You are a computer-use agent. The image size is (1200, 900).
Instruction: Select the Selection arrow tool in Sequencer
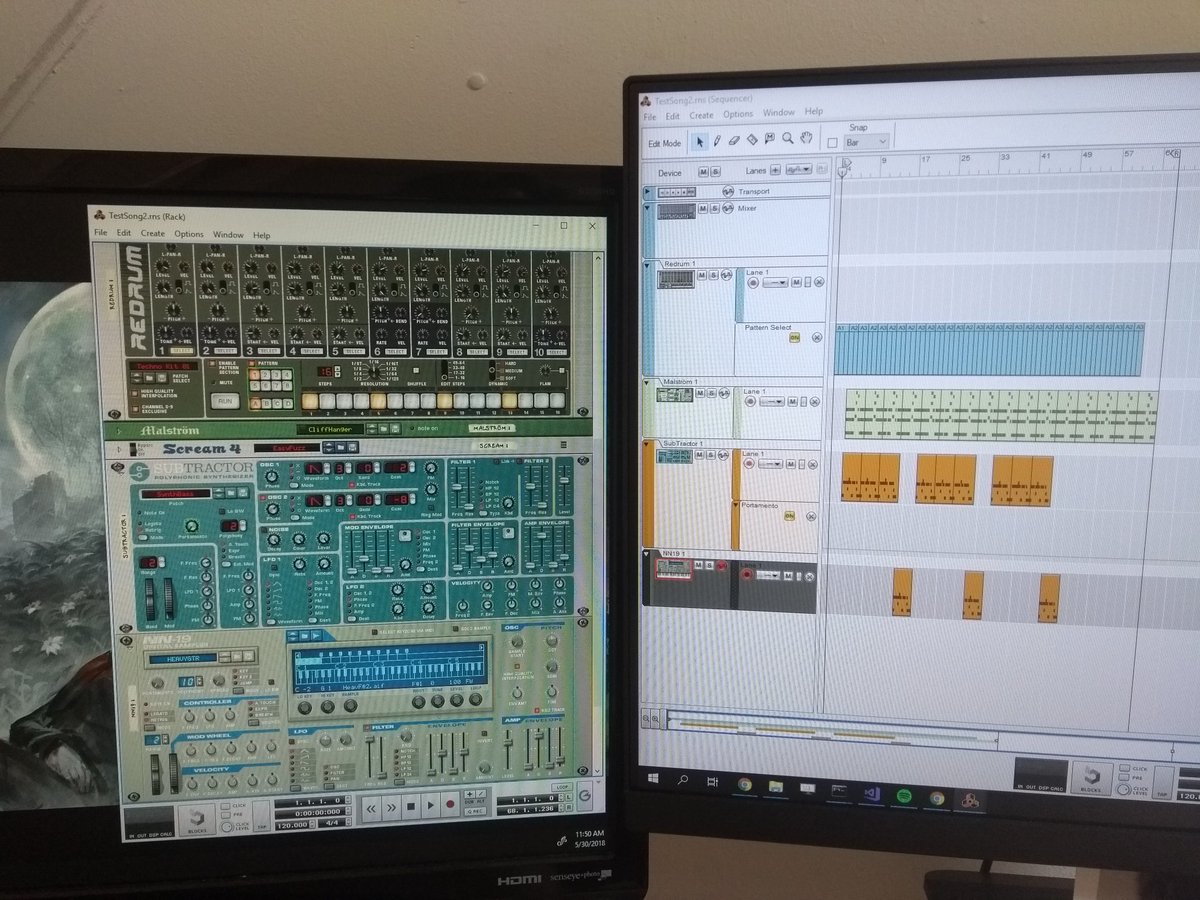(701, 141)
